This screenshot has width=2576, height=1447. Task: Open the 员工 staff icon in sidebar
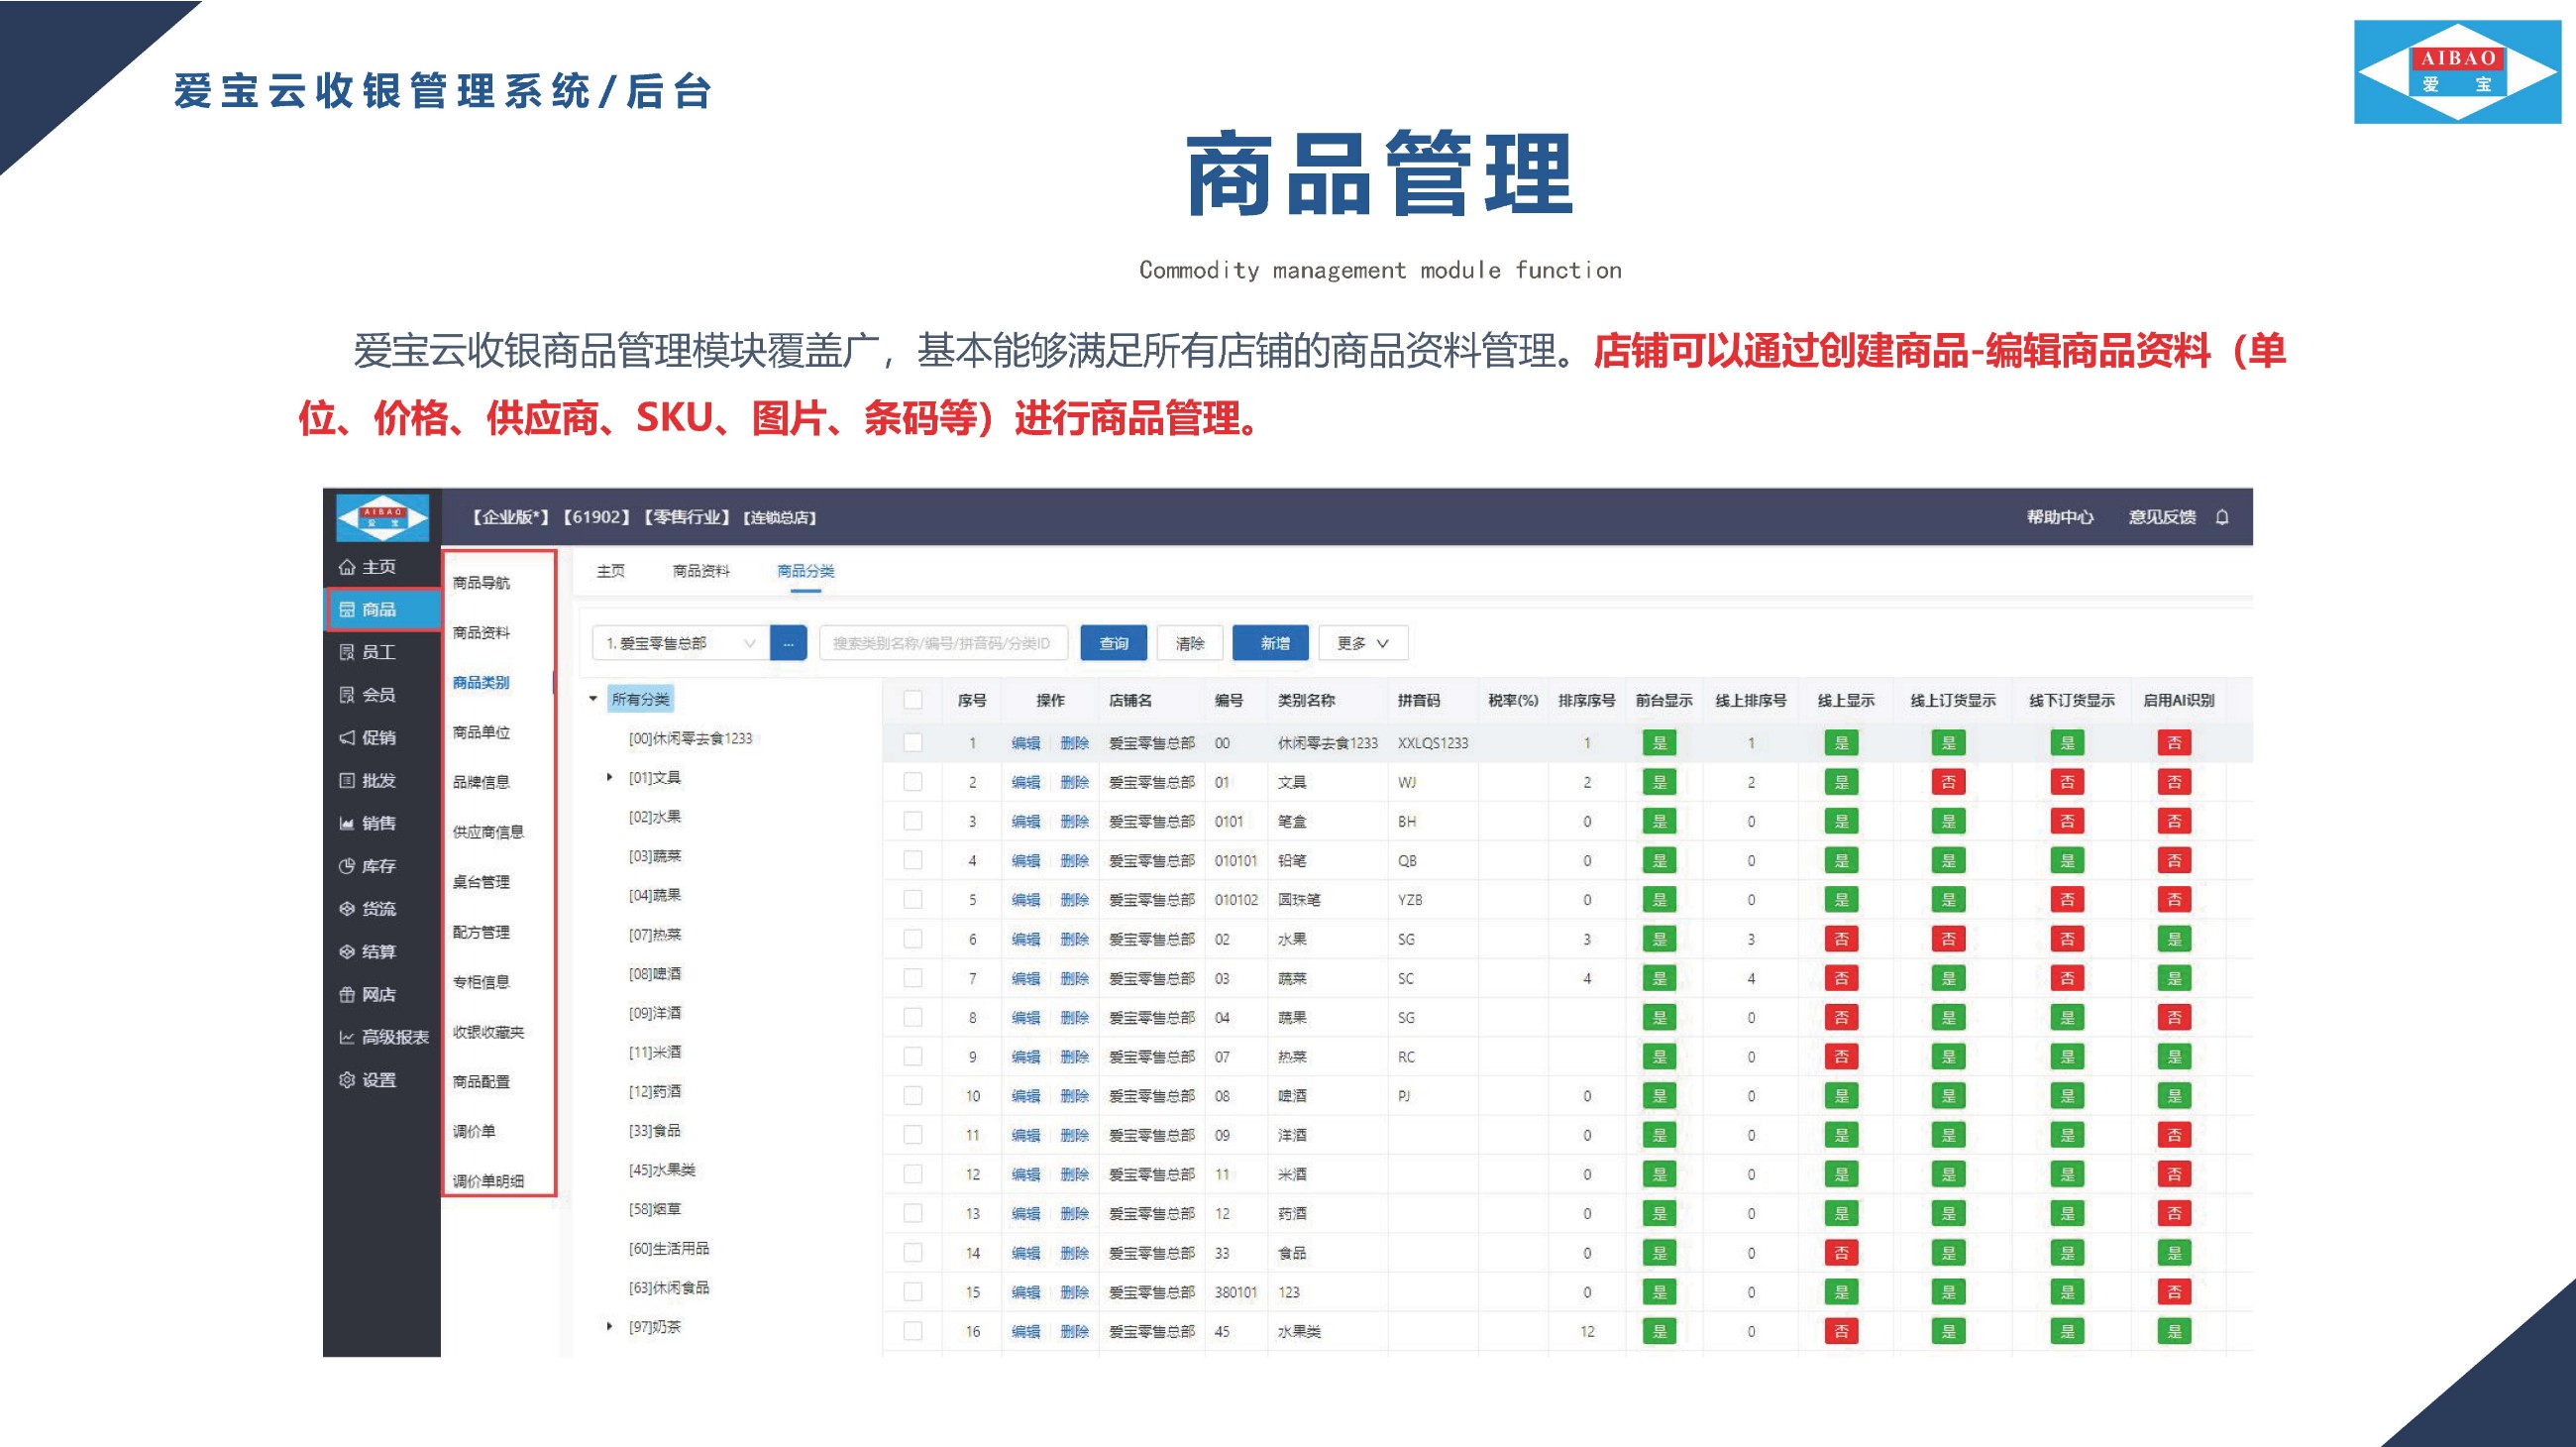click(347, 652)
